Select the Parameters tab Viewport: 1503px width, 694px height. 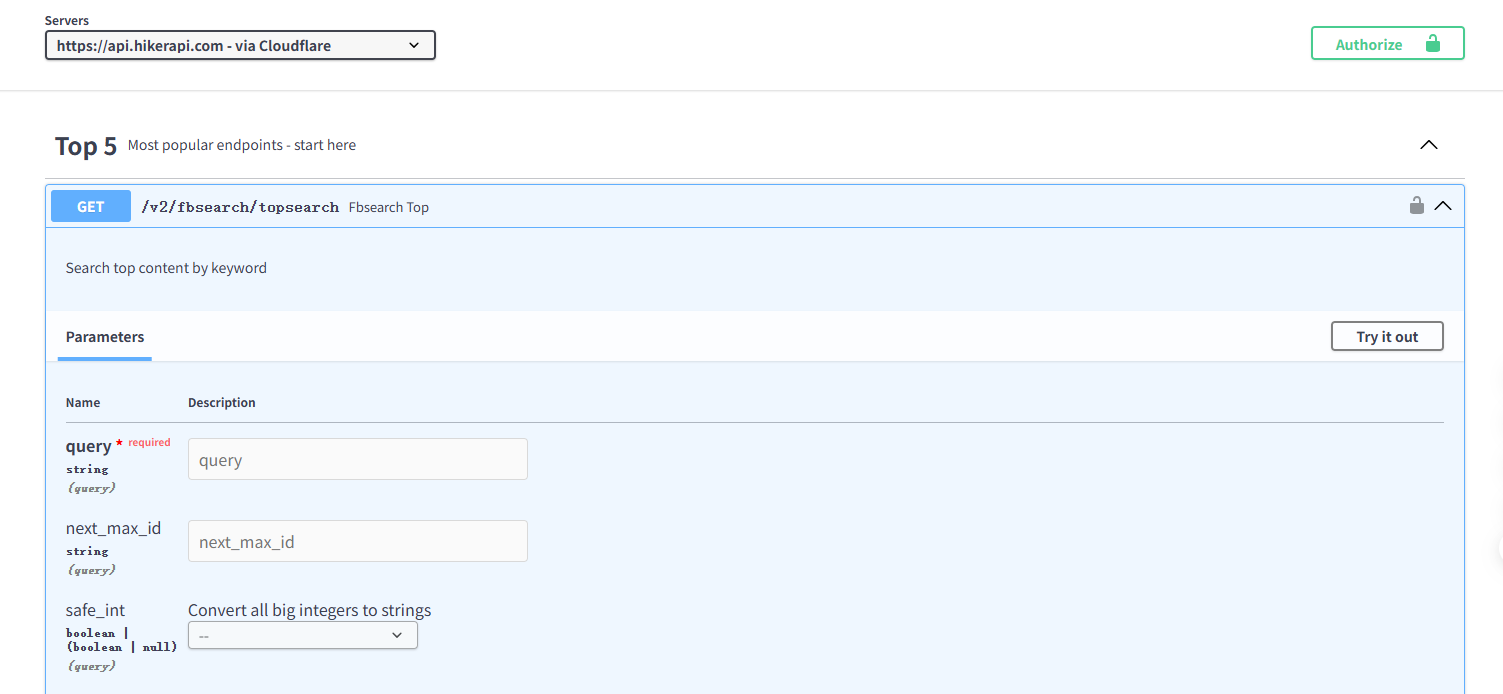pos(105,337)
